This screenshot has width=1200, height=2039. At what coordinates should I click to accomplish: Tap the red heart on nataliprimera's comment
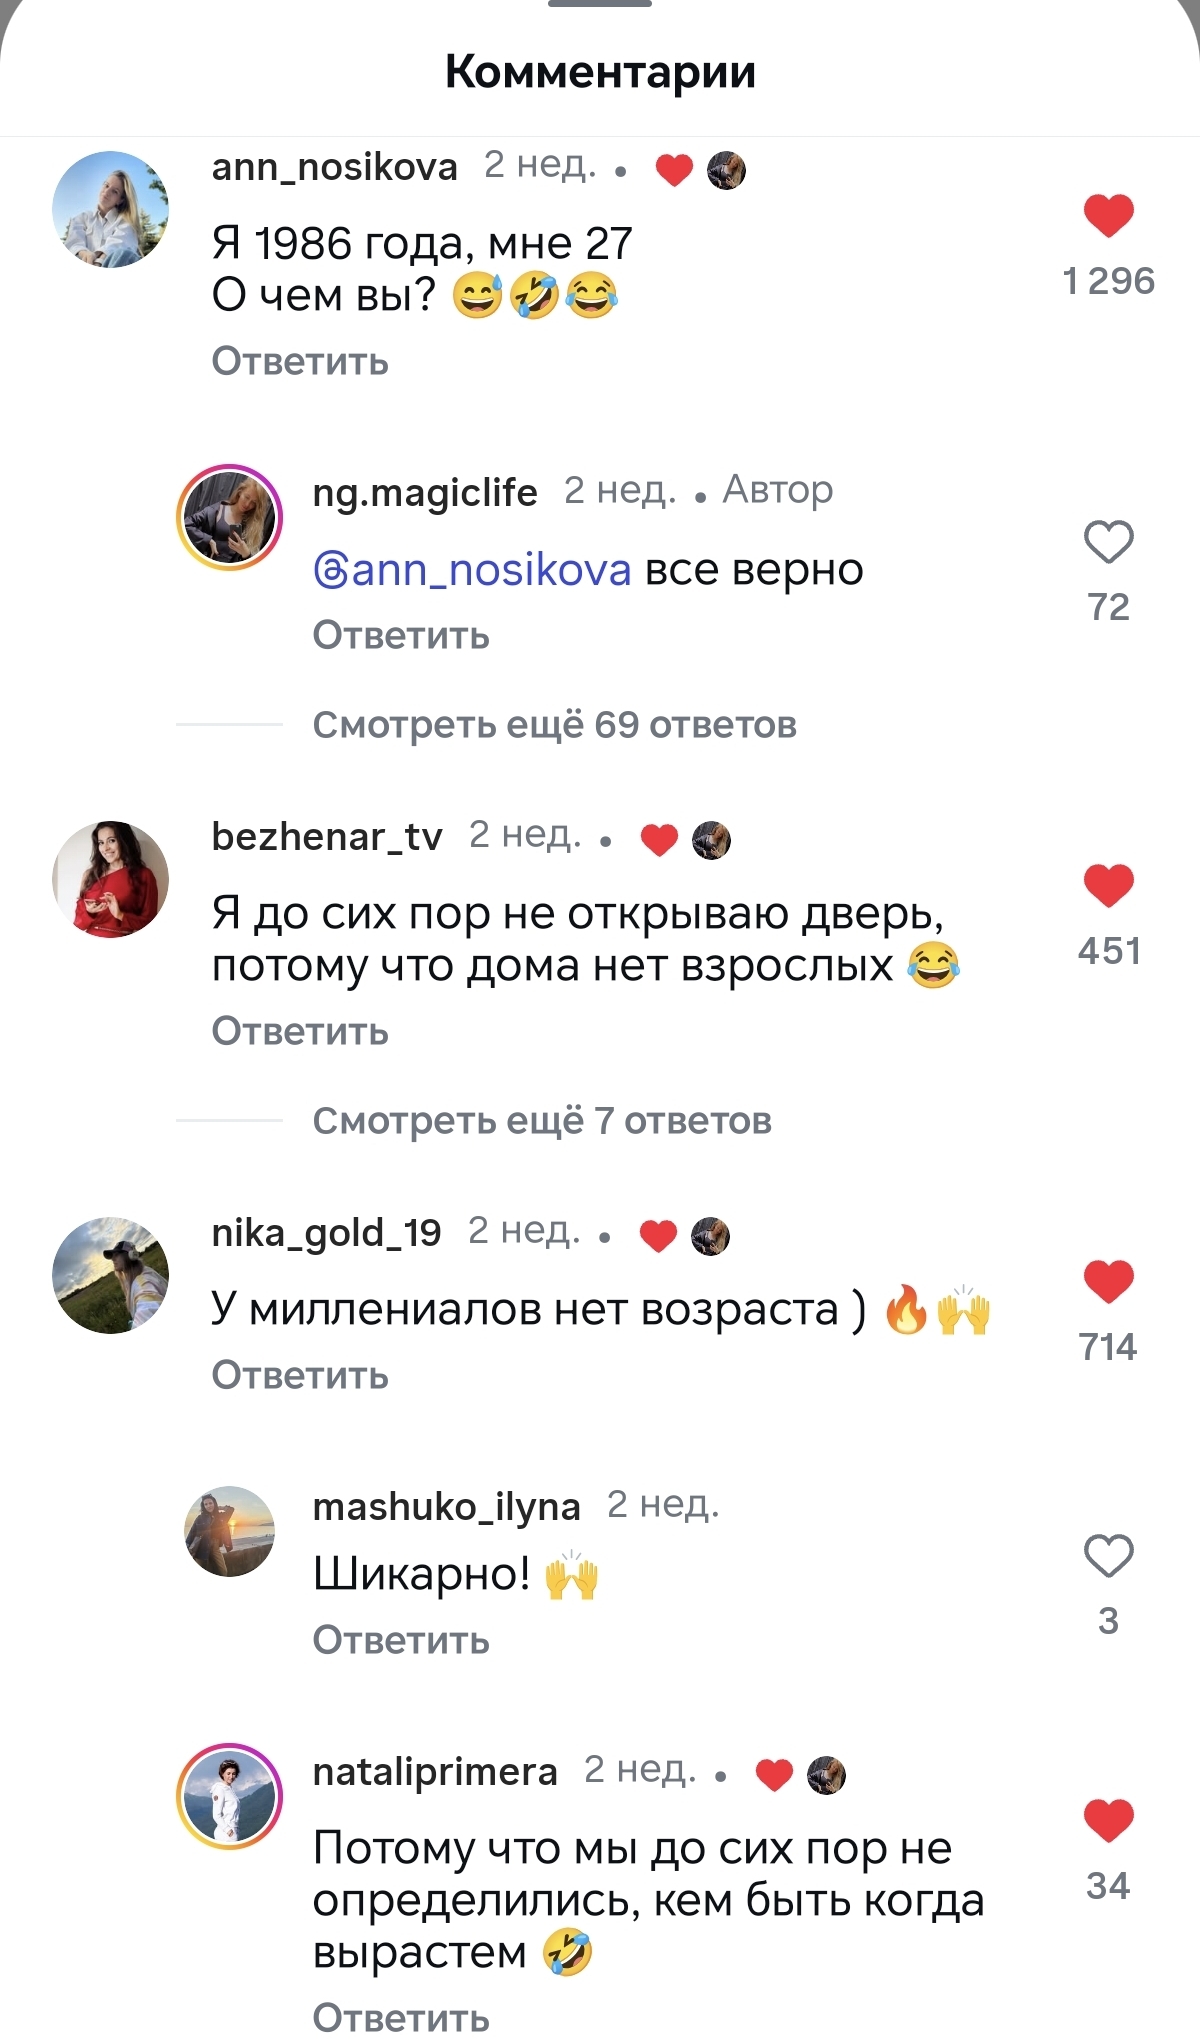pos(1108,1820)
